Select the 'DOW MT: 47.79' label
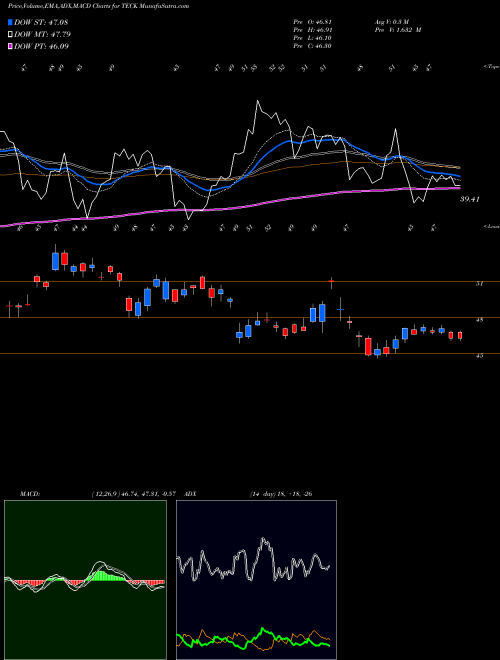 [42, 34]
